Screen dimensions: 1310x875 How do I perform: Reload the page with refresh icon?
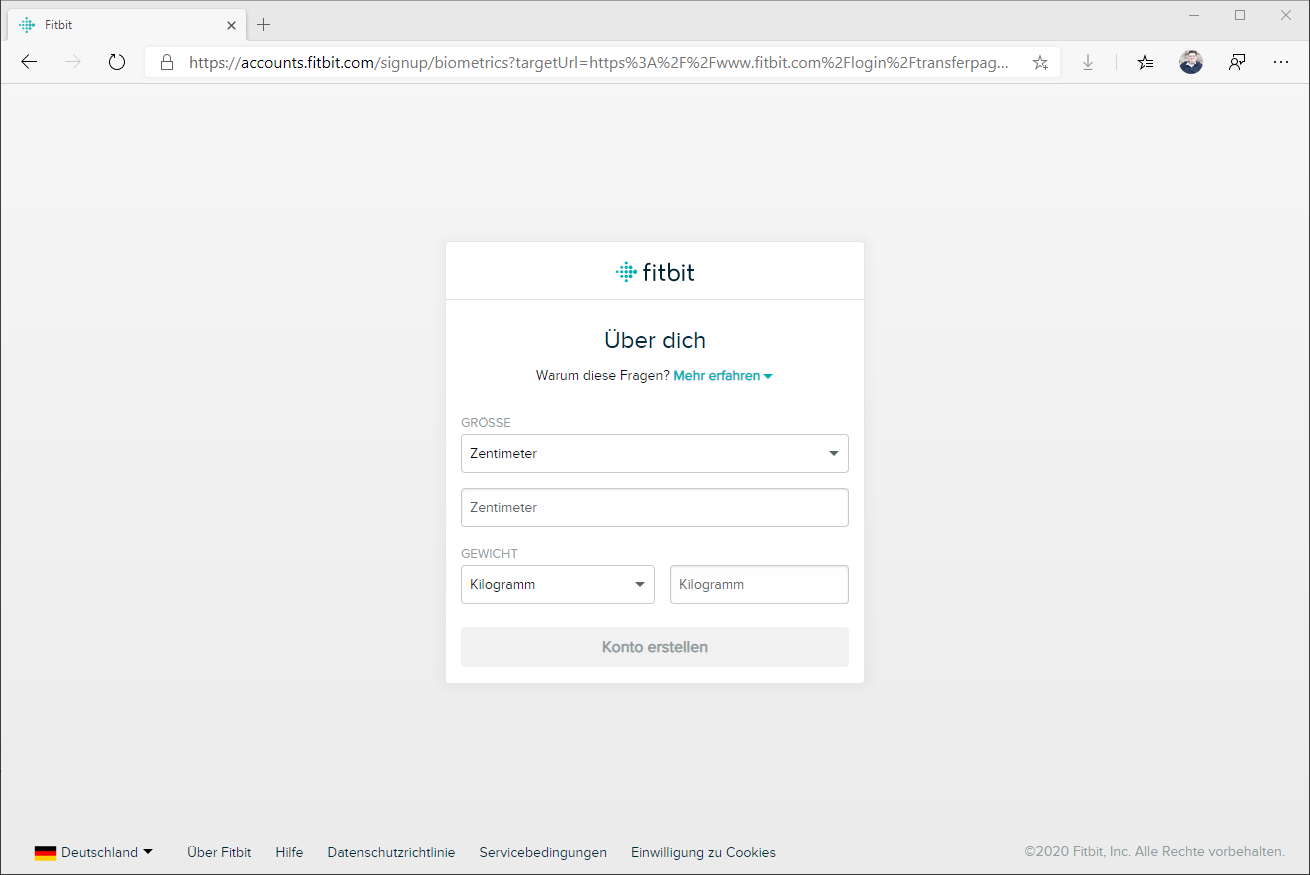[117, 62]
